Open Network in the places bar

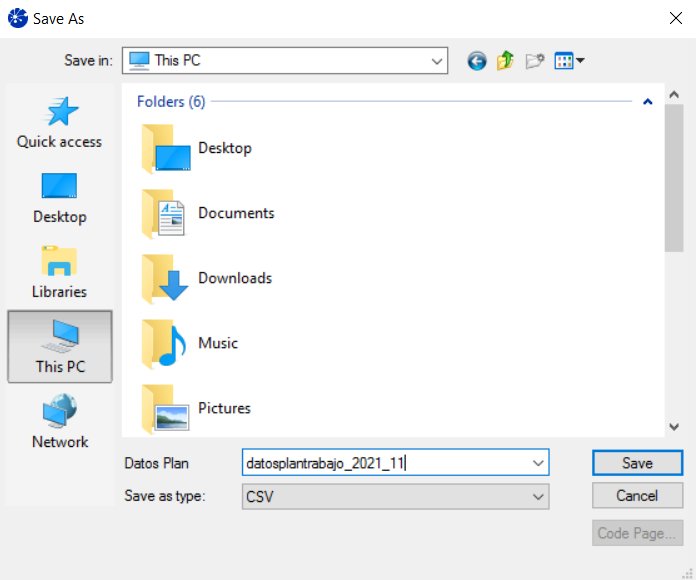(59, 422)
